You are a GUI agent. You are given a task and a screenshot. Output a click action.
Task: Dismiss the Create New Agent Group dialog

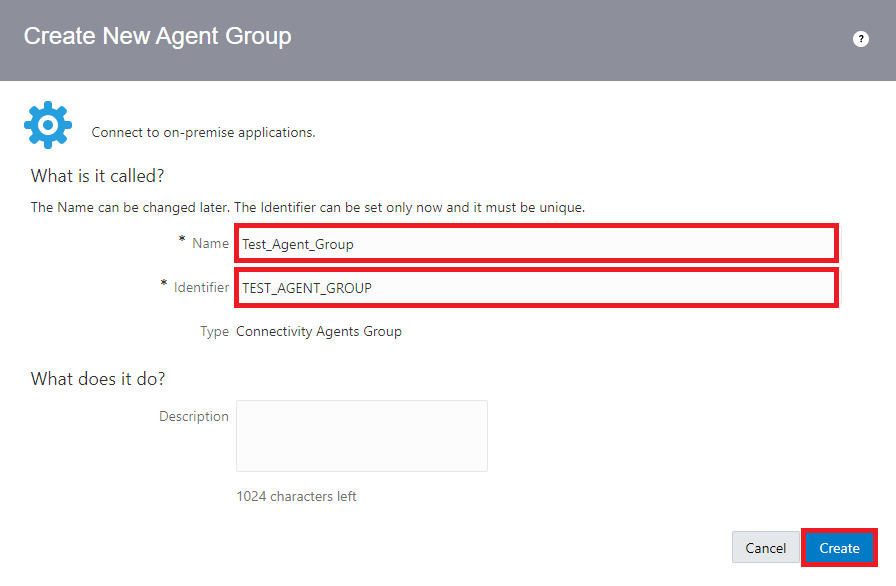[x=765, y=548]
